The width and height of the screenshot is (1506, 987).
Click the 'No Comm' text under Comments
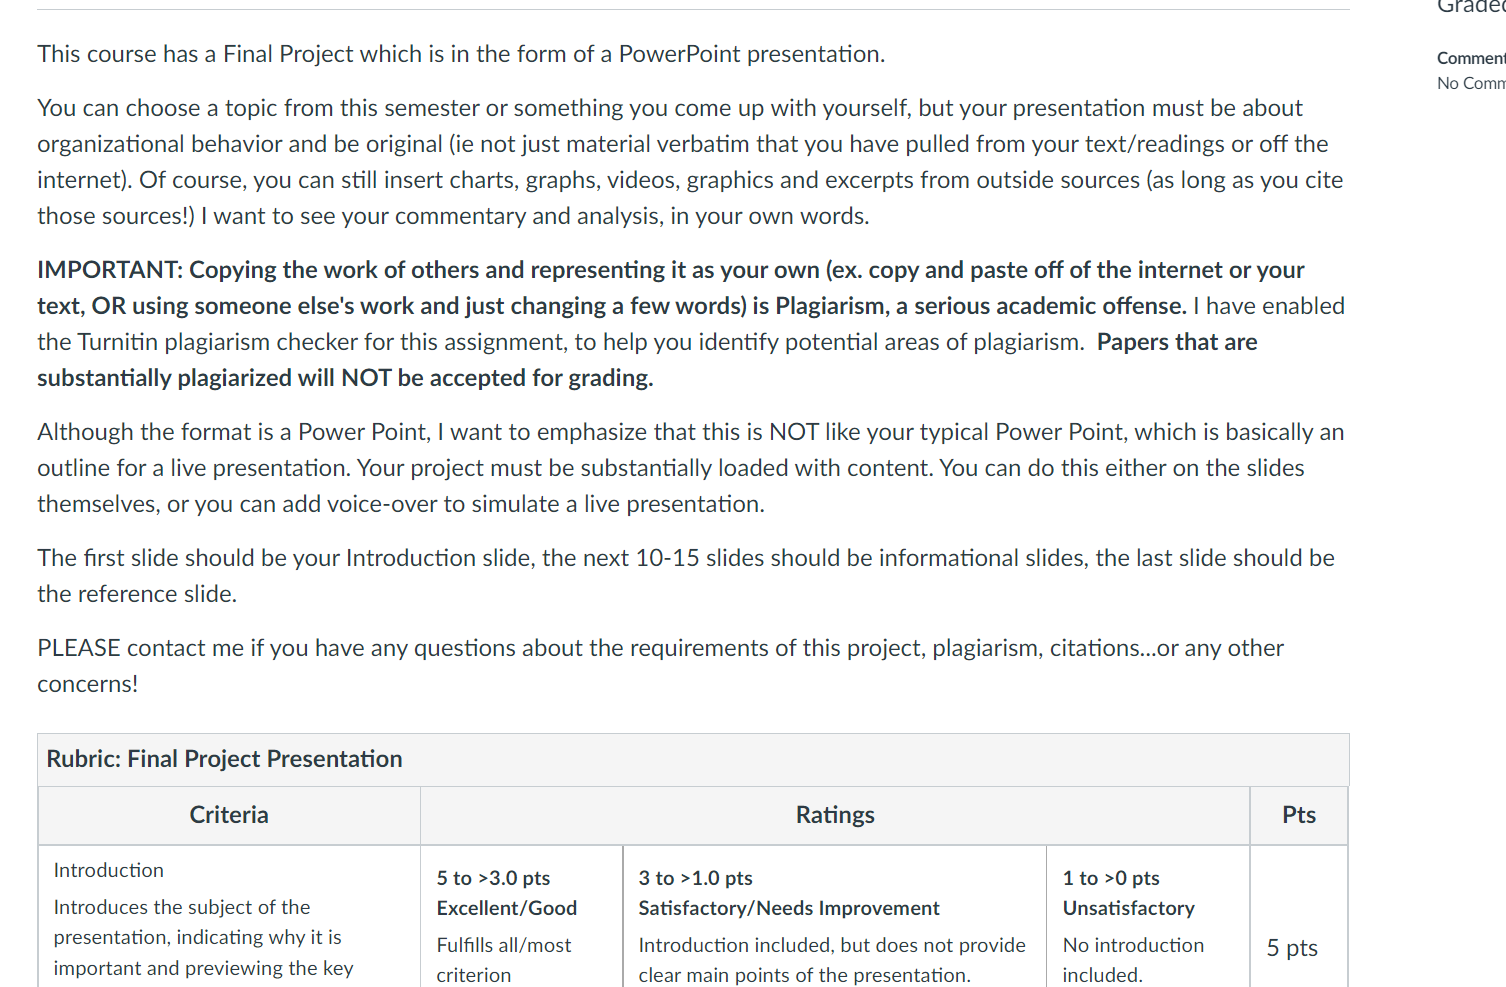[x=1471, y=83]
